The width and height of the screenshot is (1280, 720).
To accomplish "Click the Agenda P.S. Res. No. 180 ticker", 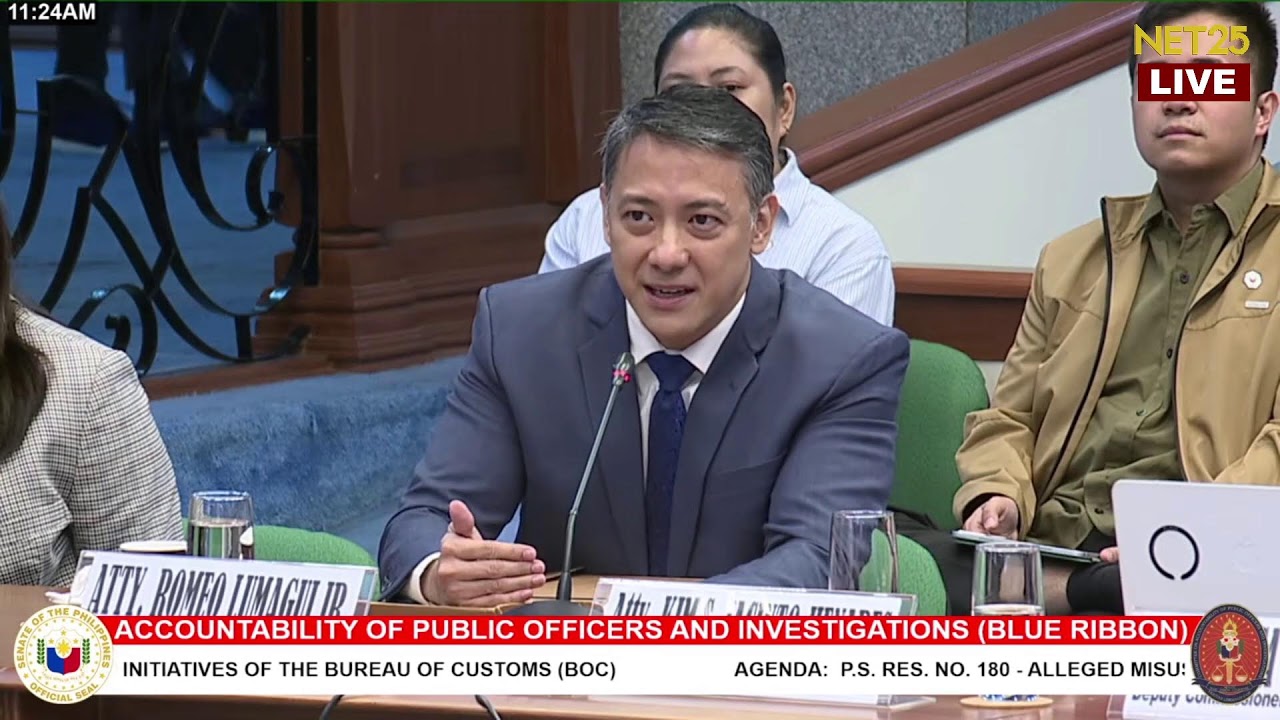I will coord(960,670).
